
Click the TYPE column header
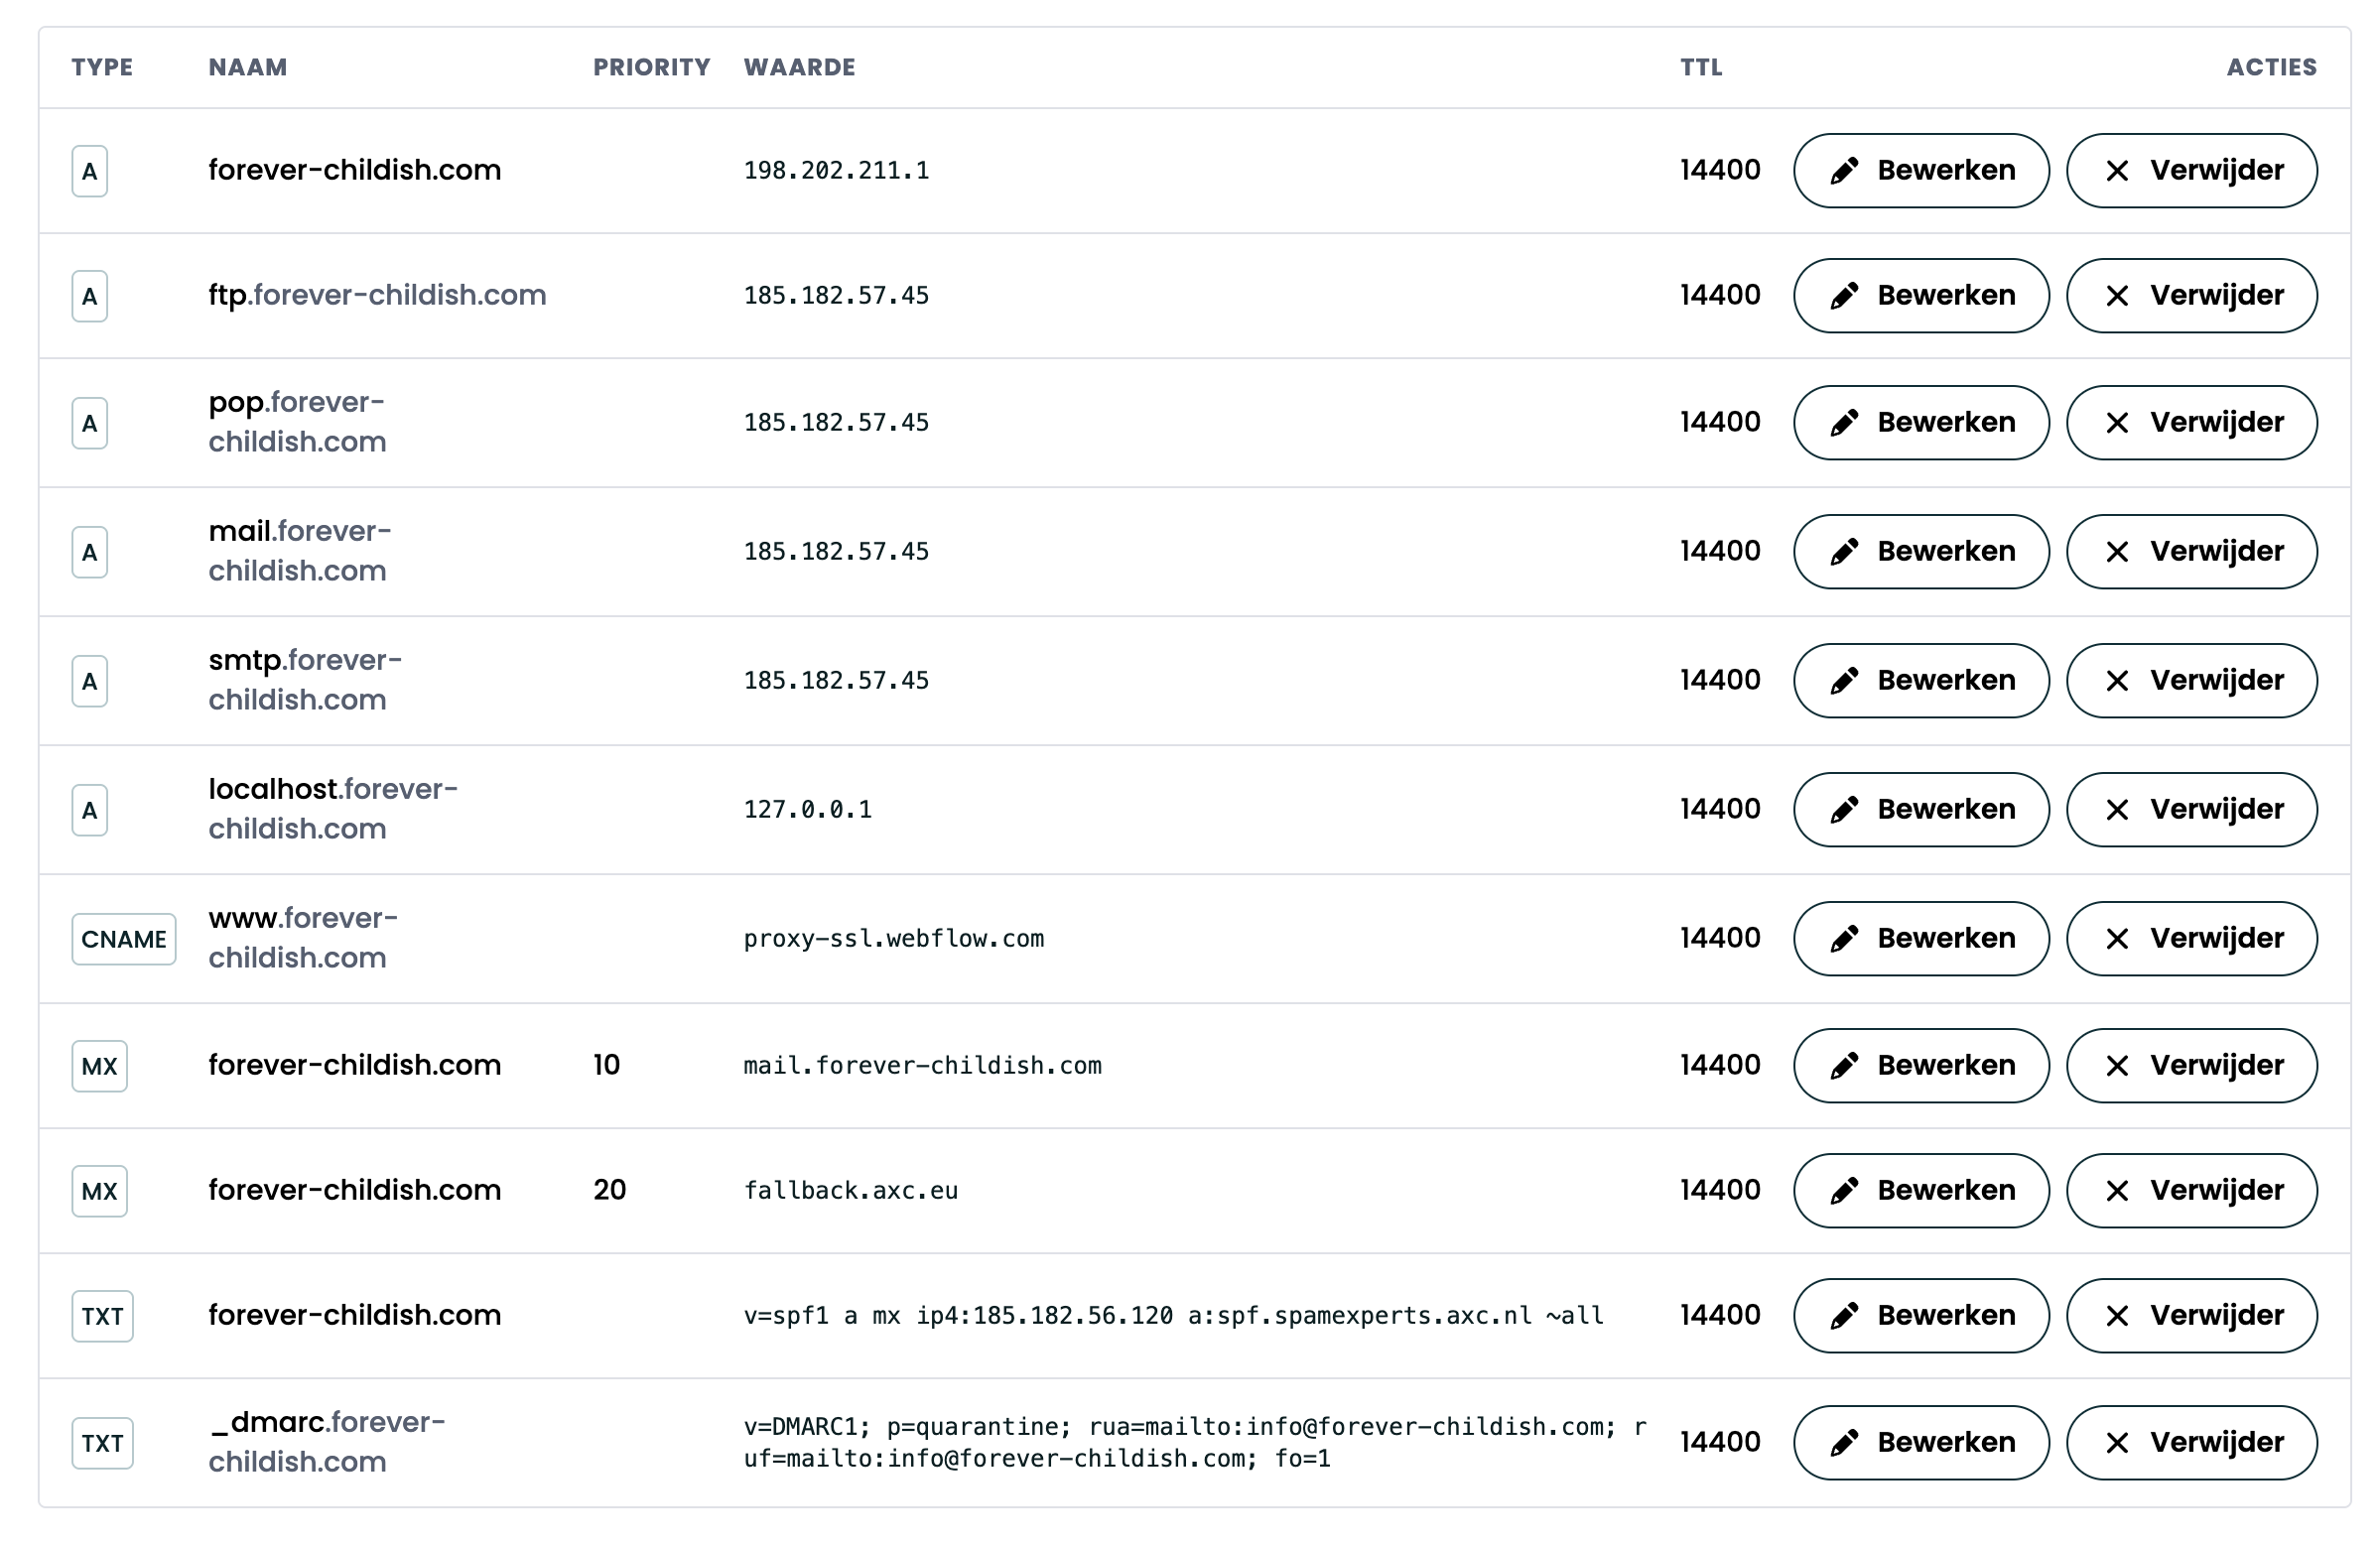click(x=102, y=67)
